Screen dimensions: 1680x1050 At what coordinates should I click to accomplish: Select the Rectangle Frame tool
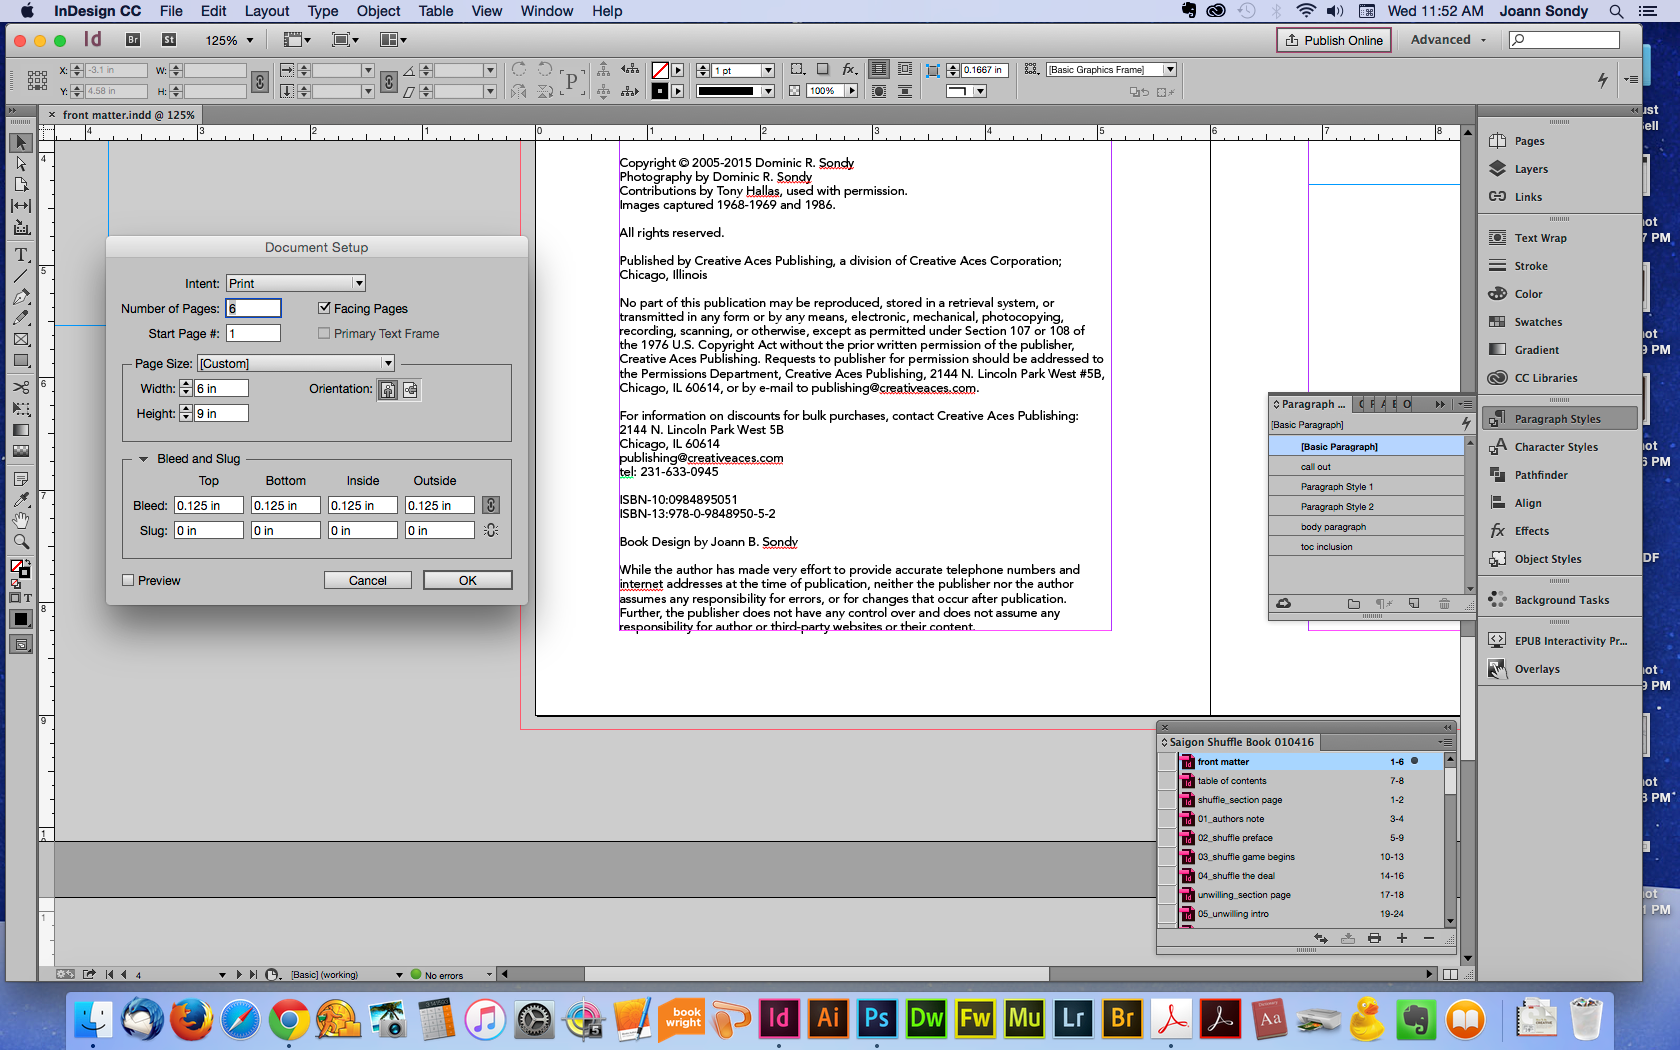coord(21,339)
